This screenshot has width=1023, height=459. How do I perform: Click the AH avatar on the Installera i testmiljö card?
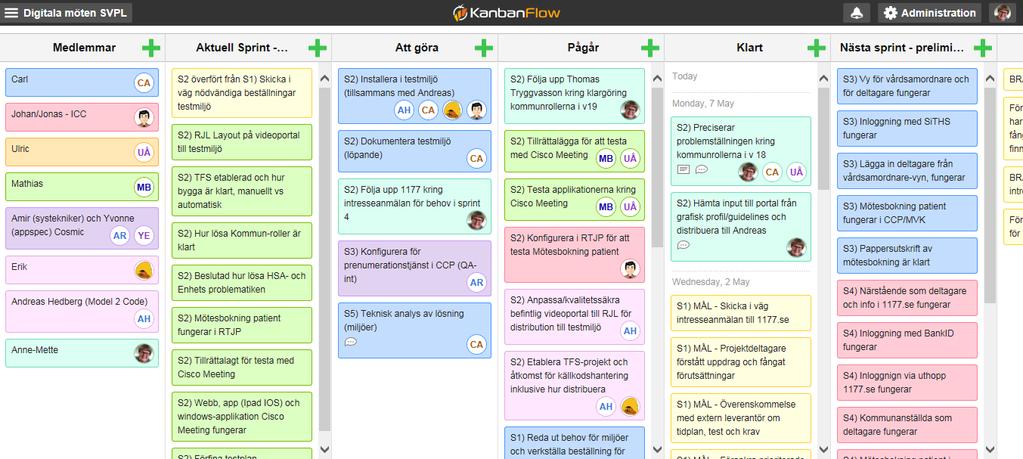[x=404, y=110]
